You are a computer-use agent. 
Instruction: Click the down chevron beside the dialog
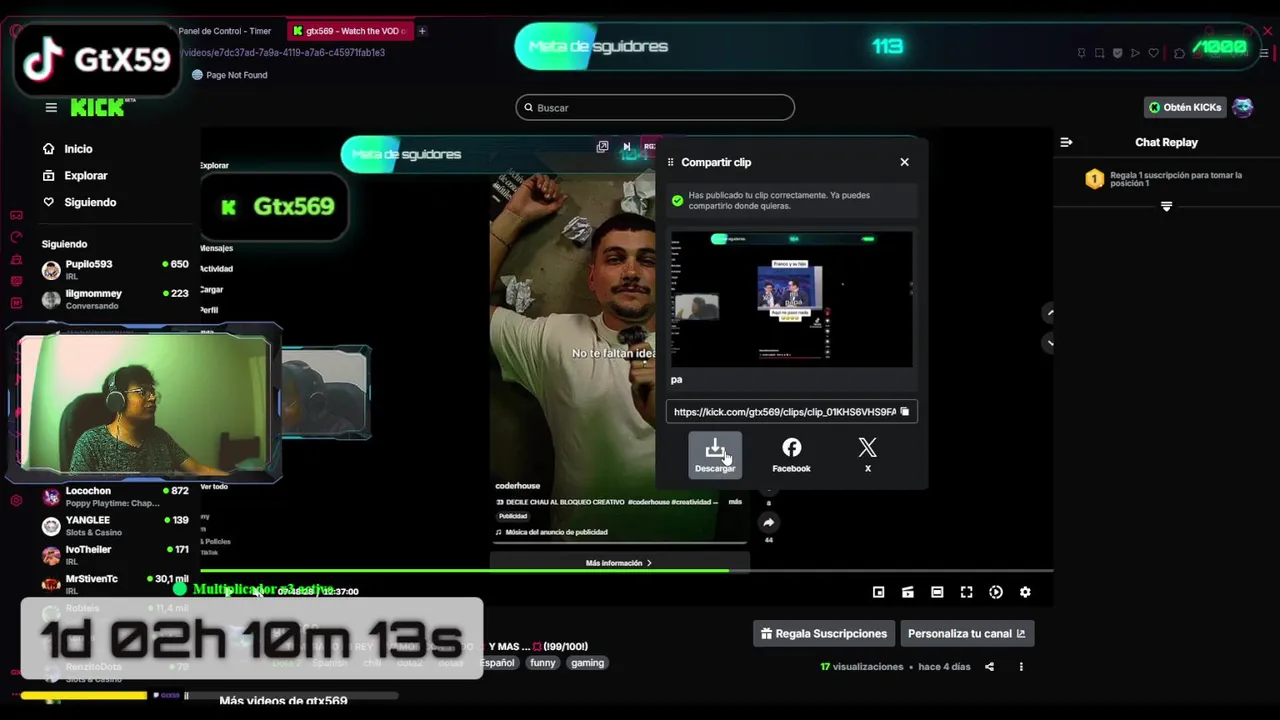[x=1049, y=343]
